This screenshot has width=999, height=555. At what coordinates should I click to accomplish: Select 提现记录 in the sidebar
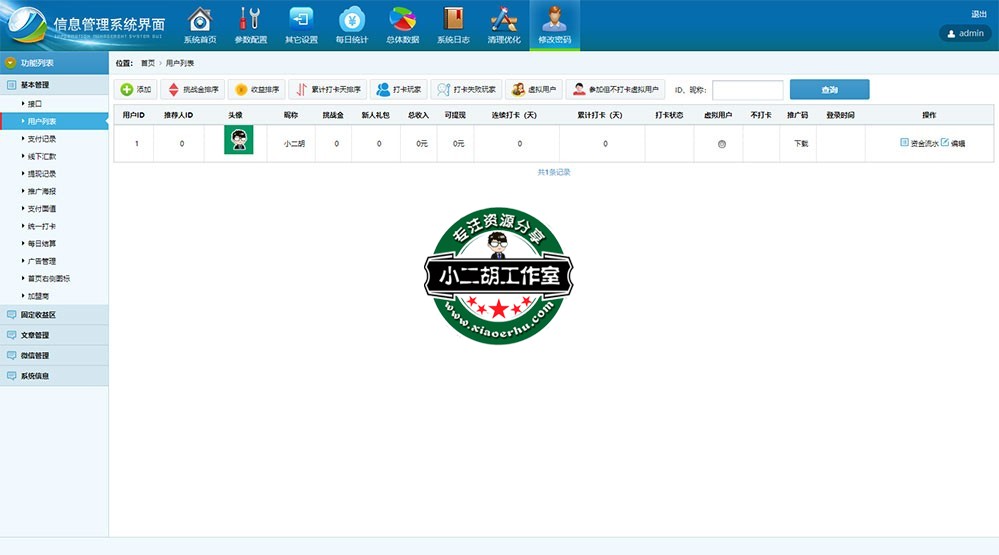pos(42,173)
